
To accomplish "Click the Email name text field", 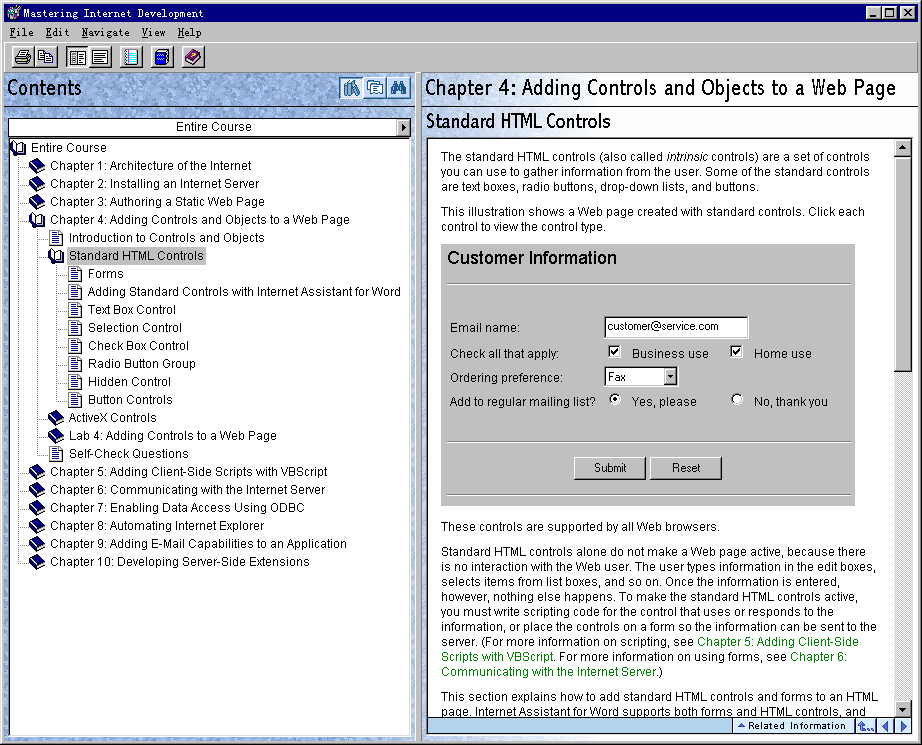I will click(x=676, y=327).
